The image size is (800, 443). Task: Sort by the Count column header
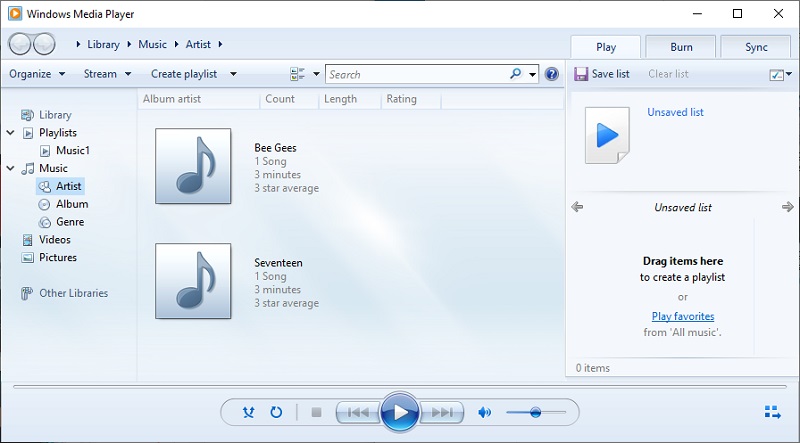[289, 99]
